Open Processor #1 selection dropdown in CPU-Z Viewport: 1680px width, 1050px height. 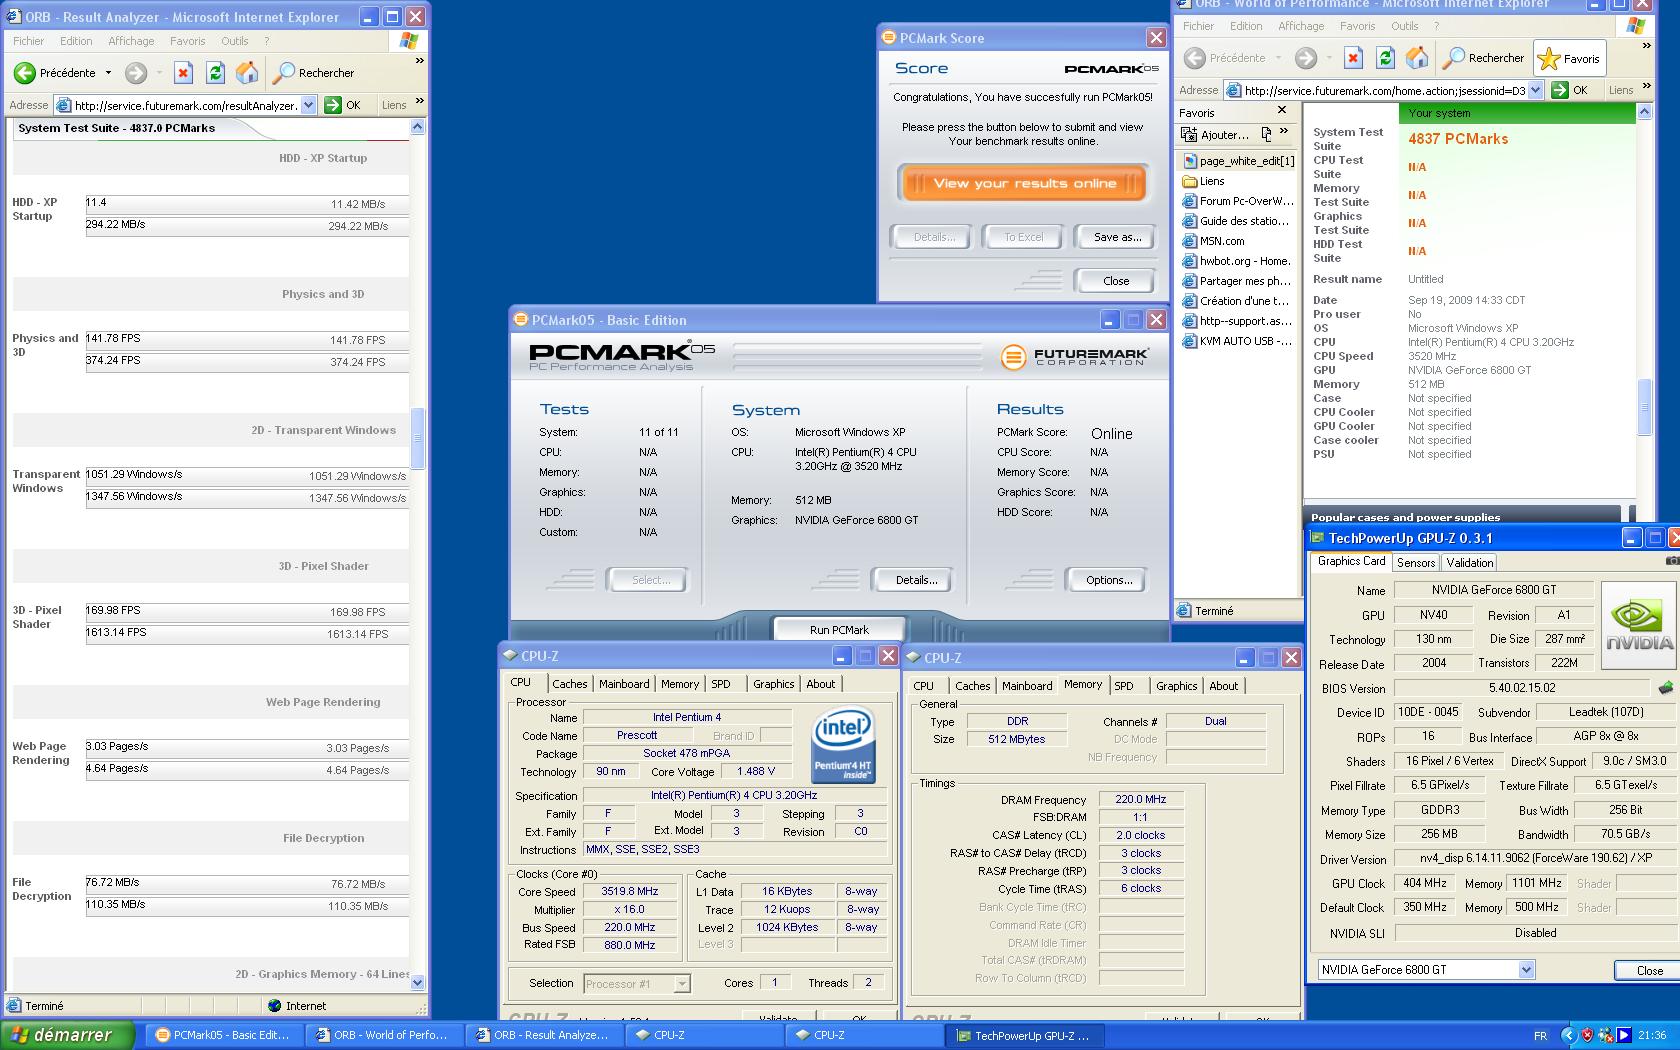tap(681, 984)
